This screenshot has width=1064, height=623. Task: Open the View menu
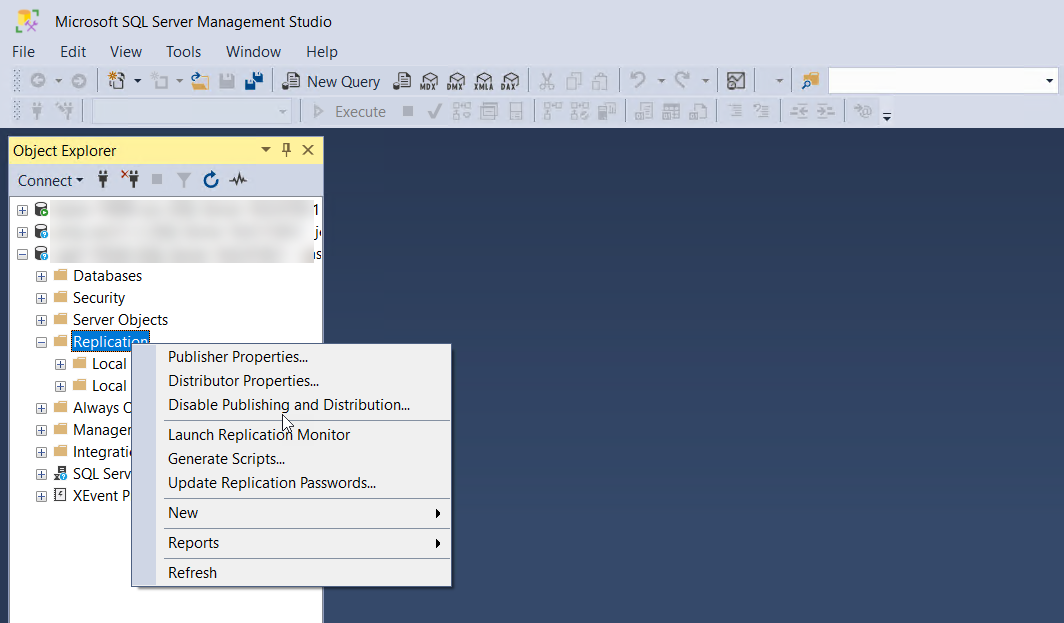126,52
